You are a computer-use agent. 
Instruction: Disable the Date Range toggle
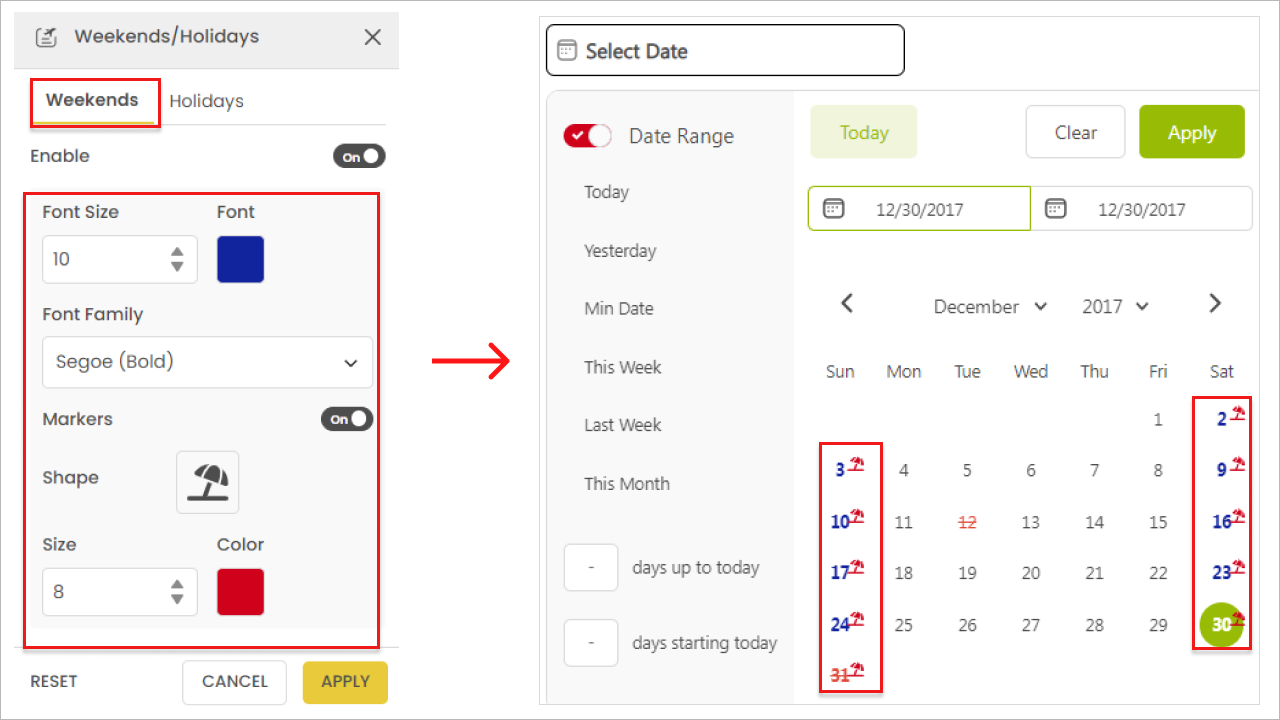point(588,136)
